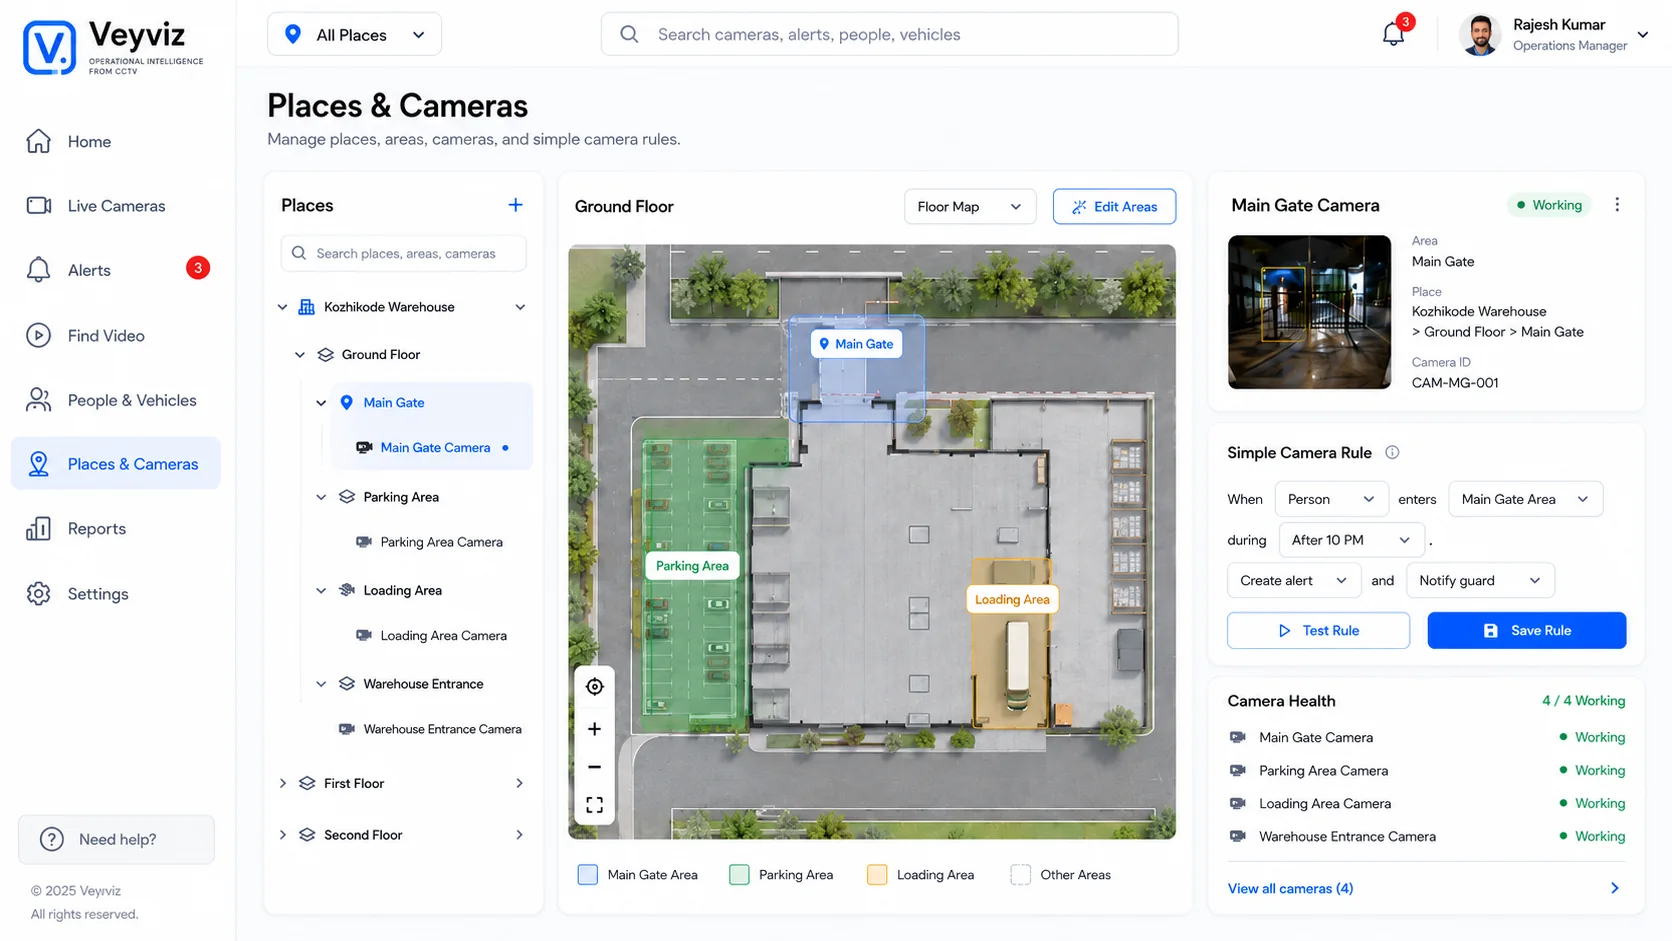Expand the Second Floor tree node
This screenshot has height=941, width=1672.
(282, 835)
